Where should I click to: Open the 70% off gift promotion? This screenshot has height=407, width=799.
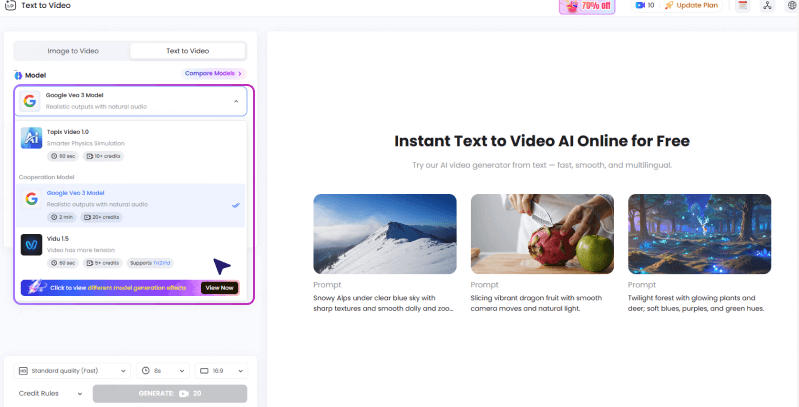(x=587, y=6)
